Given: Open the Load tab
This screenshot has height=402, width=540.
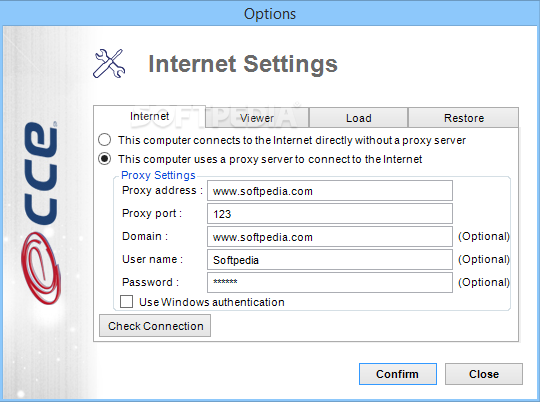Looking at the screenshot, I should pyautogui.click(x=359, y=118).
